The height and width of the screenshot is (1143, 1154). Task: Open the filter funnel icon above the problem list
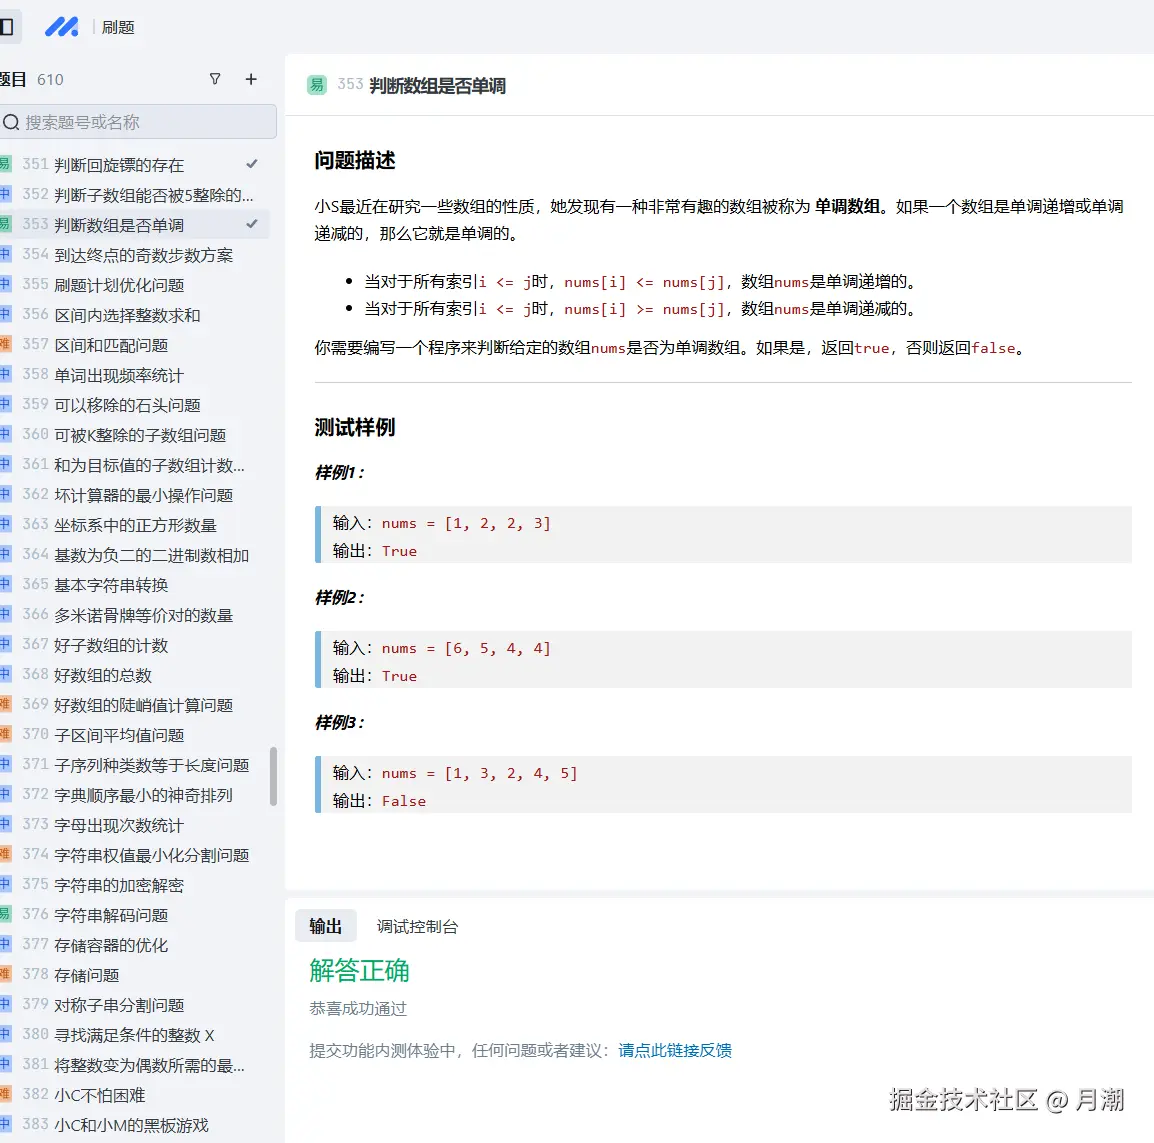(215, 79)
